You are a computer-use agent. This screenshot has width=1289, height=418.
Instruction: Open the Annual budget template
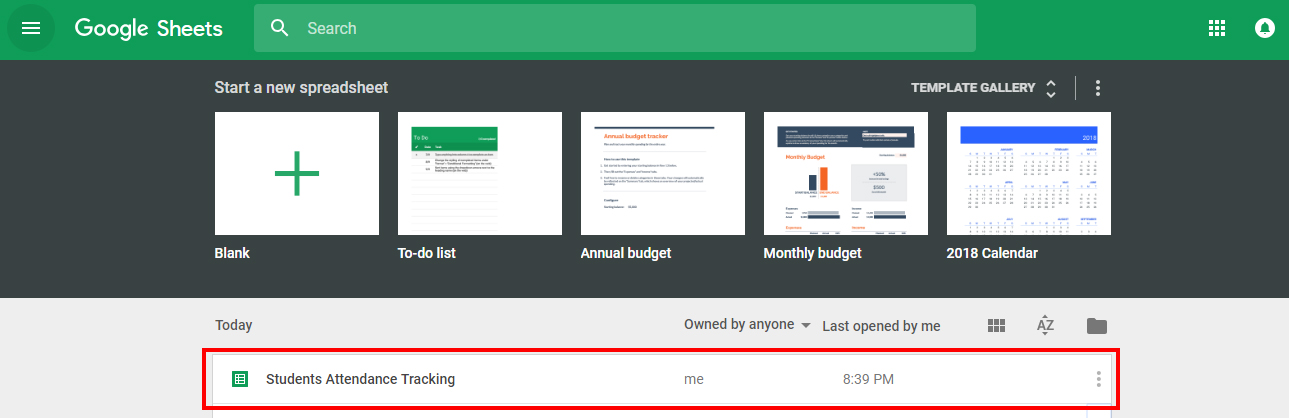point(663,173)
